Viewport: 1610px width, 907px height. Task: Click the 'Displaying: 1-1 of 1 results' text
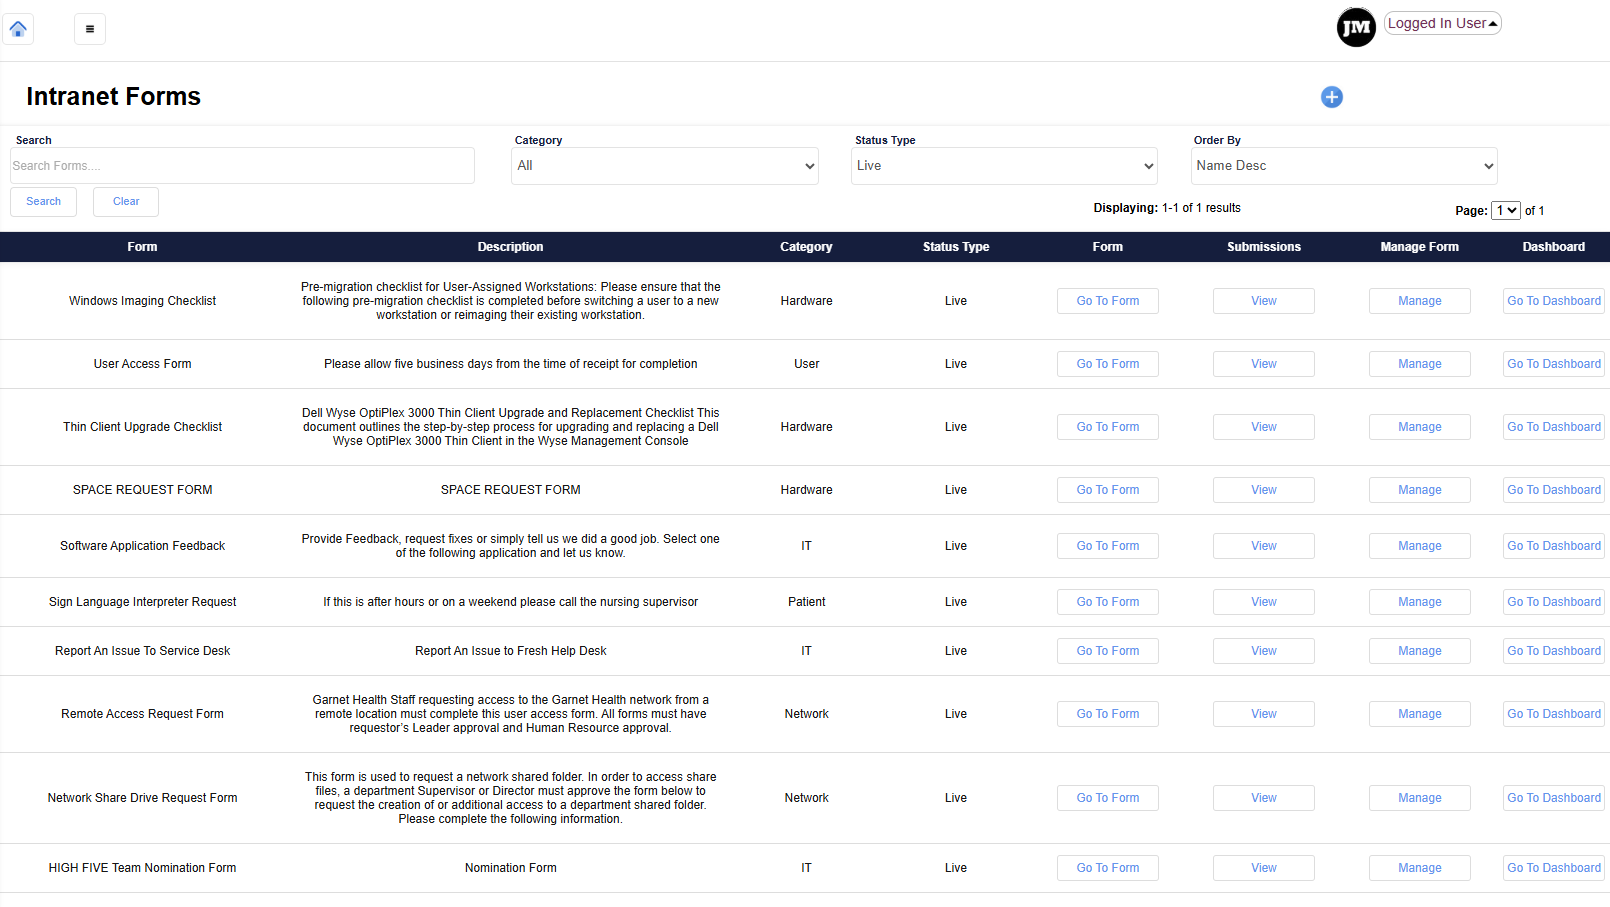[1167, 208]
